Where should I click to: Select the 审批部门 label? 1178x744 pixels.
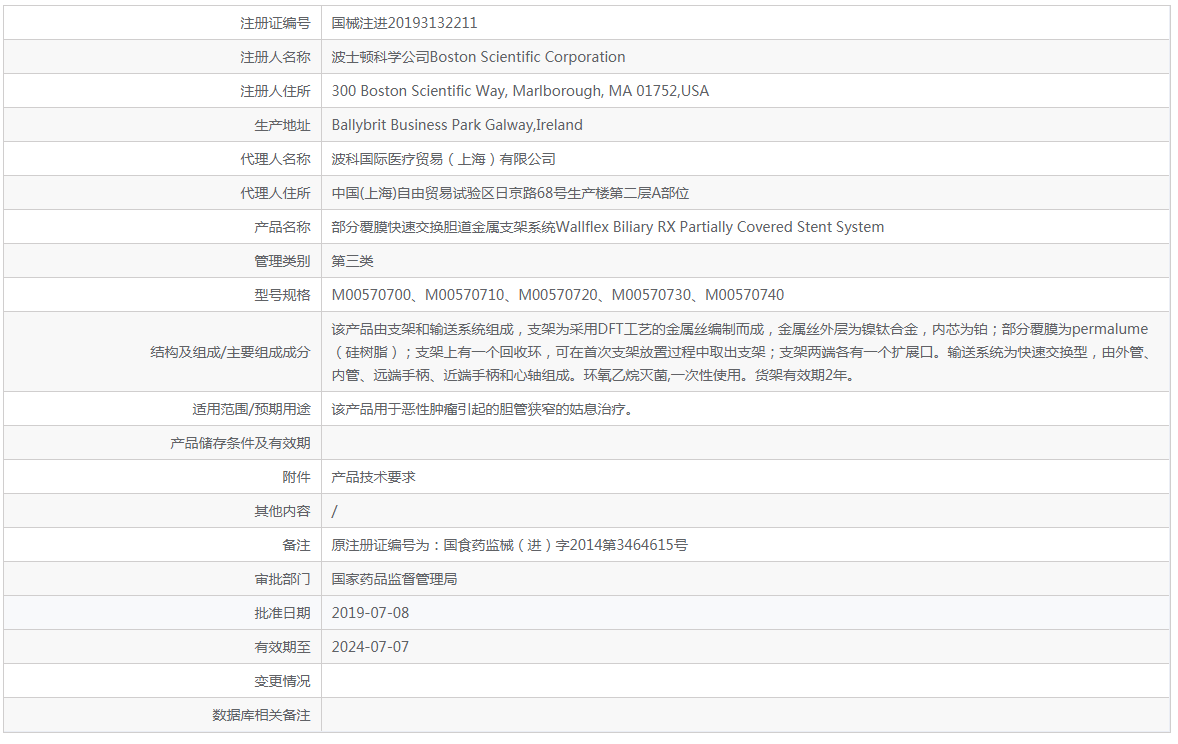[282, 579]
